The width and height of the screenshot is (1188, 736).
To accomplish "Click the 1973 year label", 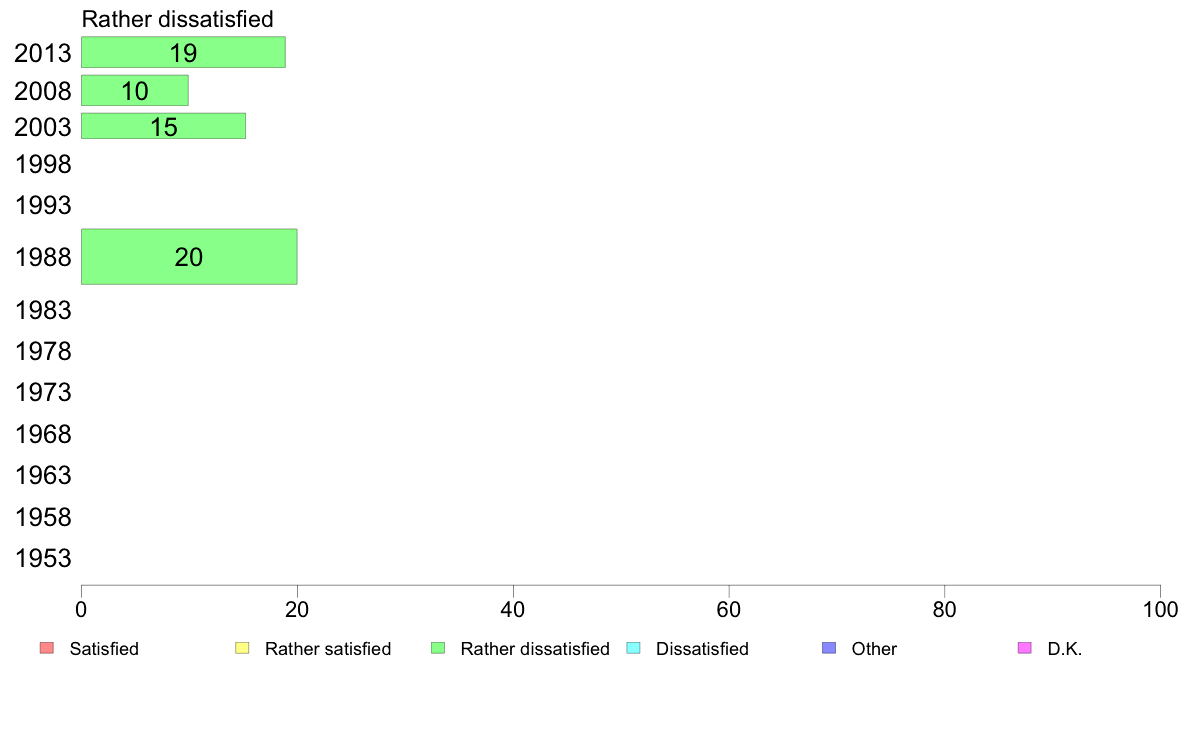I will pyautogui.click(x=43, y=393).
